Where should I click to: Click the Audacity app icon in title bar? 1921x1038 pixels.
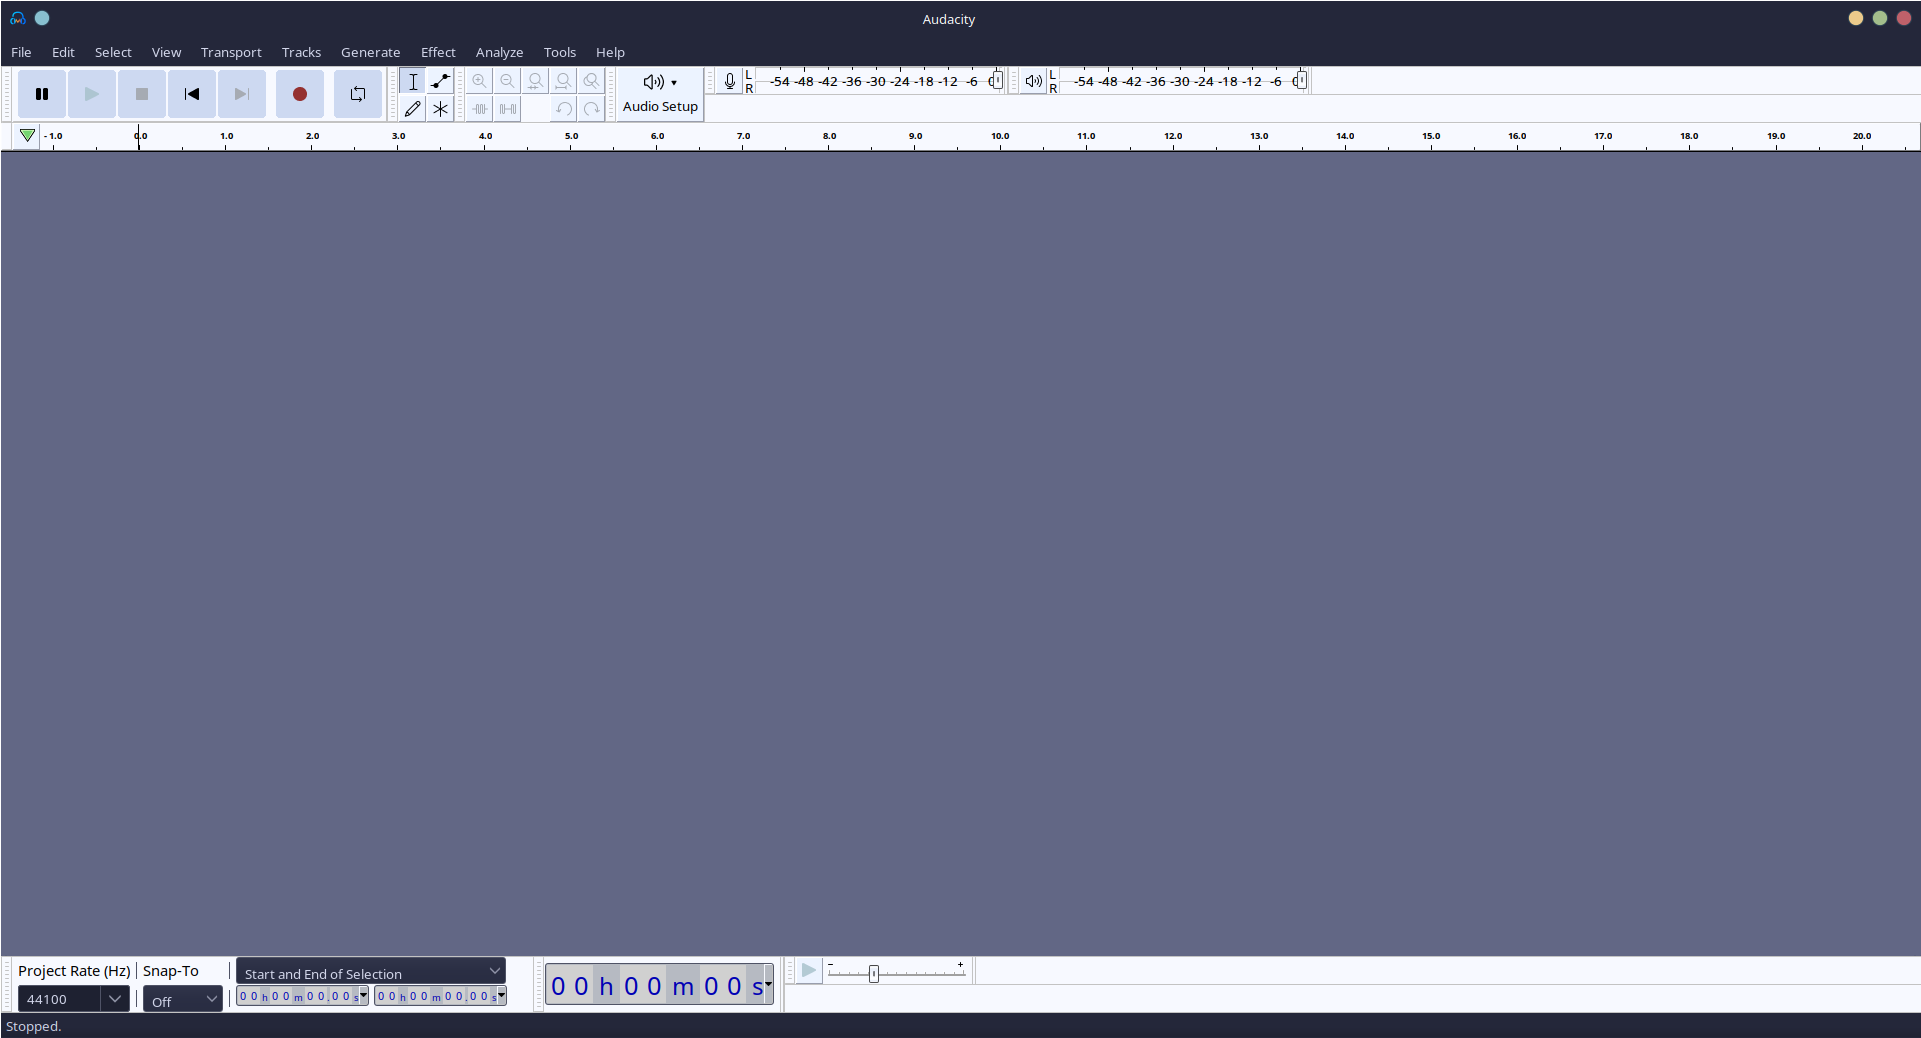18,18
